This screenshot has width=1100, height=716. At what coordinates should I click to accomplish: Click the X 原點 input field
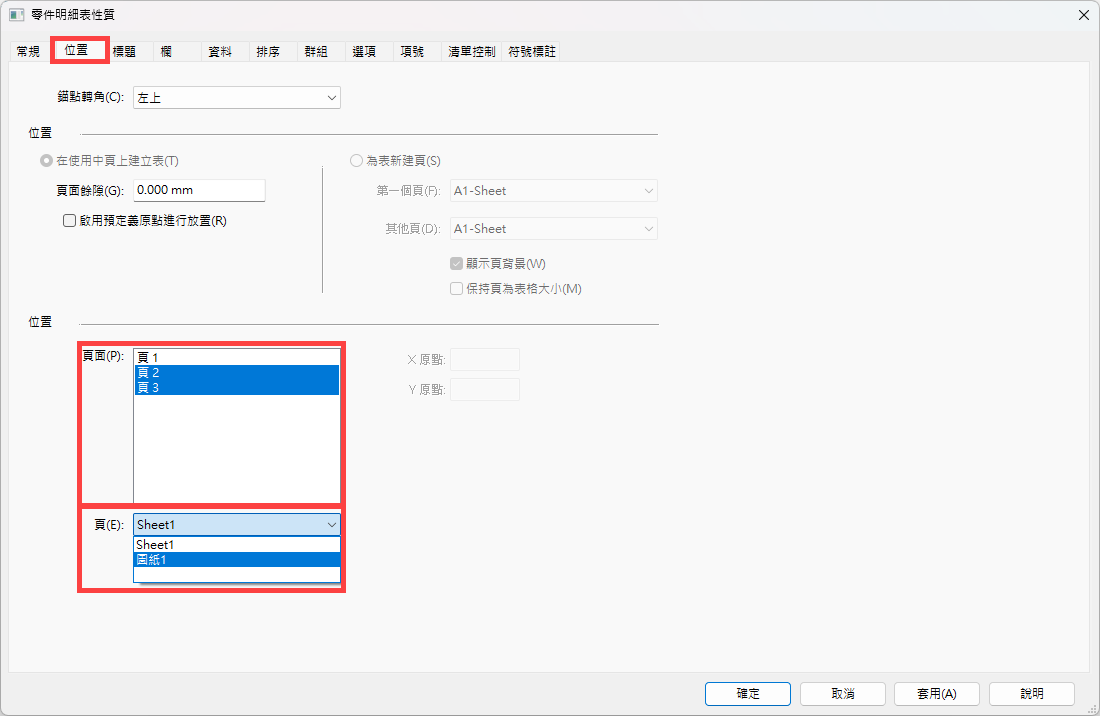(485, 360)
